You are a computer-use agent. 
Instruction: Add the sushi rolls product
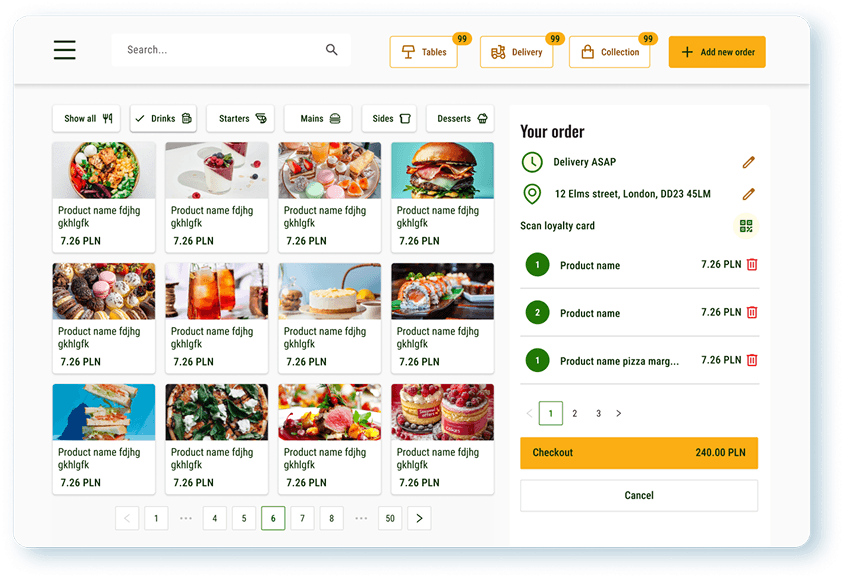(x=442, y=318)
